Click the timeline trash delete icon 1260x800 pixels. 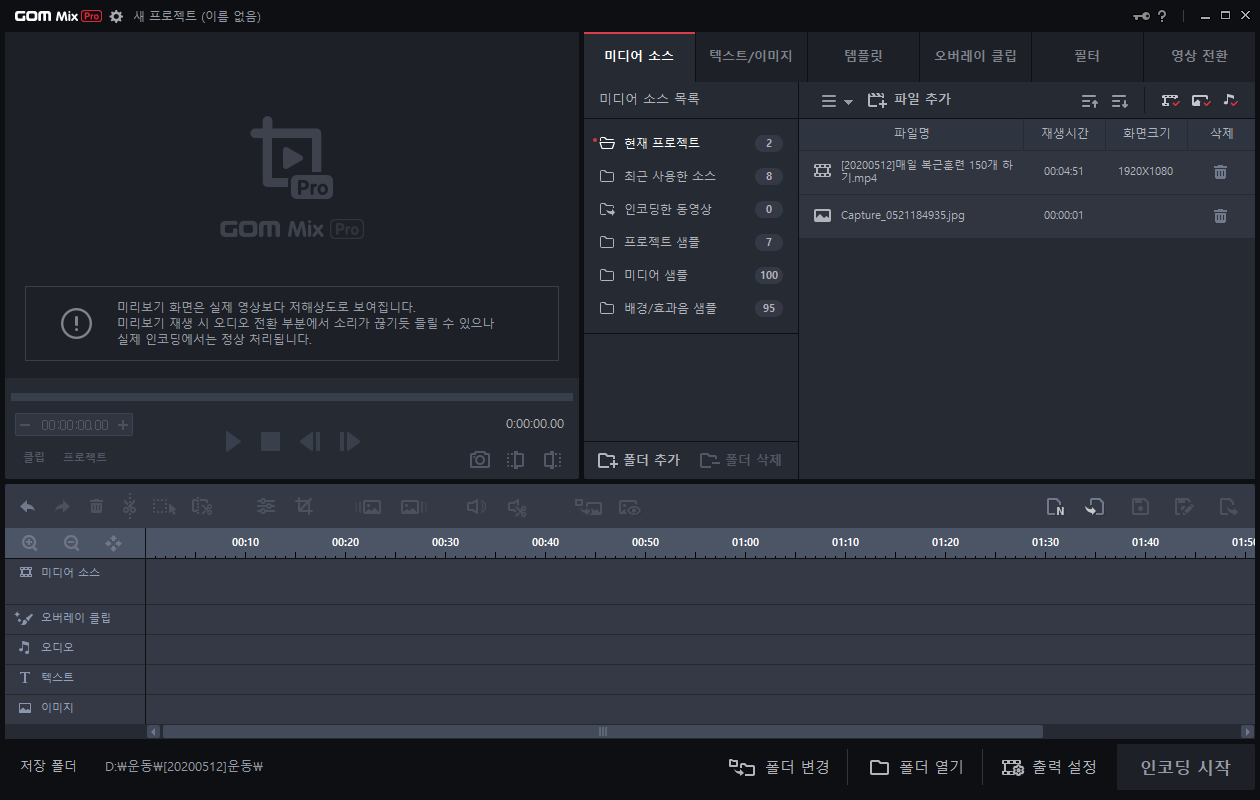click(x=96, y=507)
